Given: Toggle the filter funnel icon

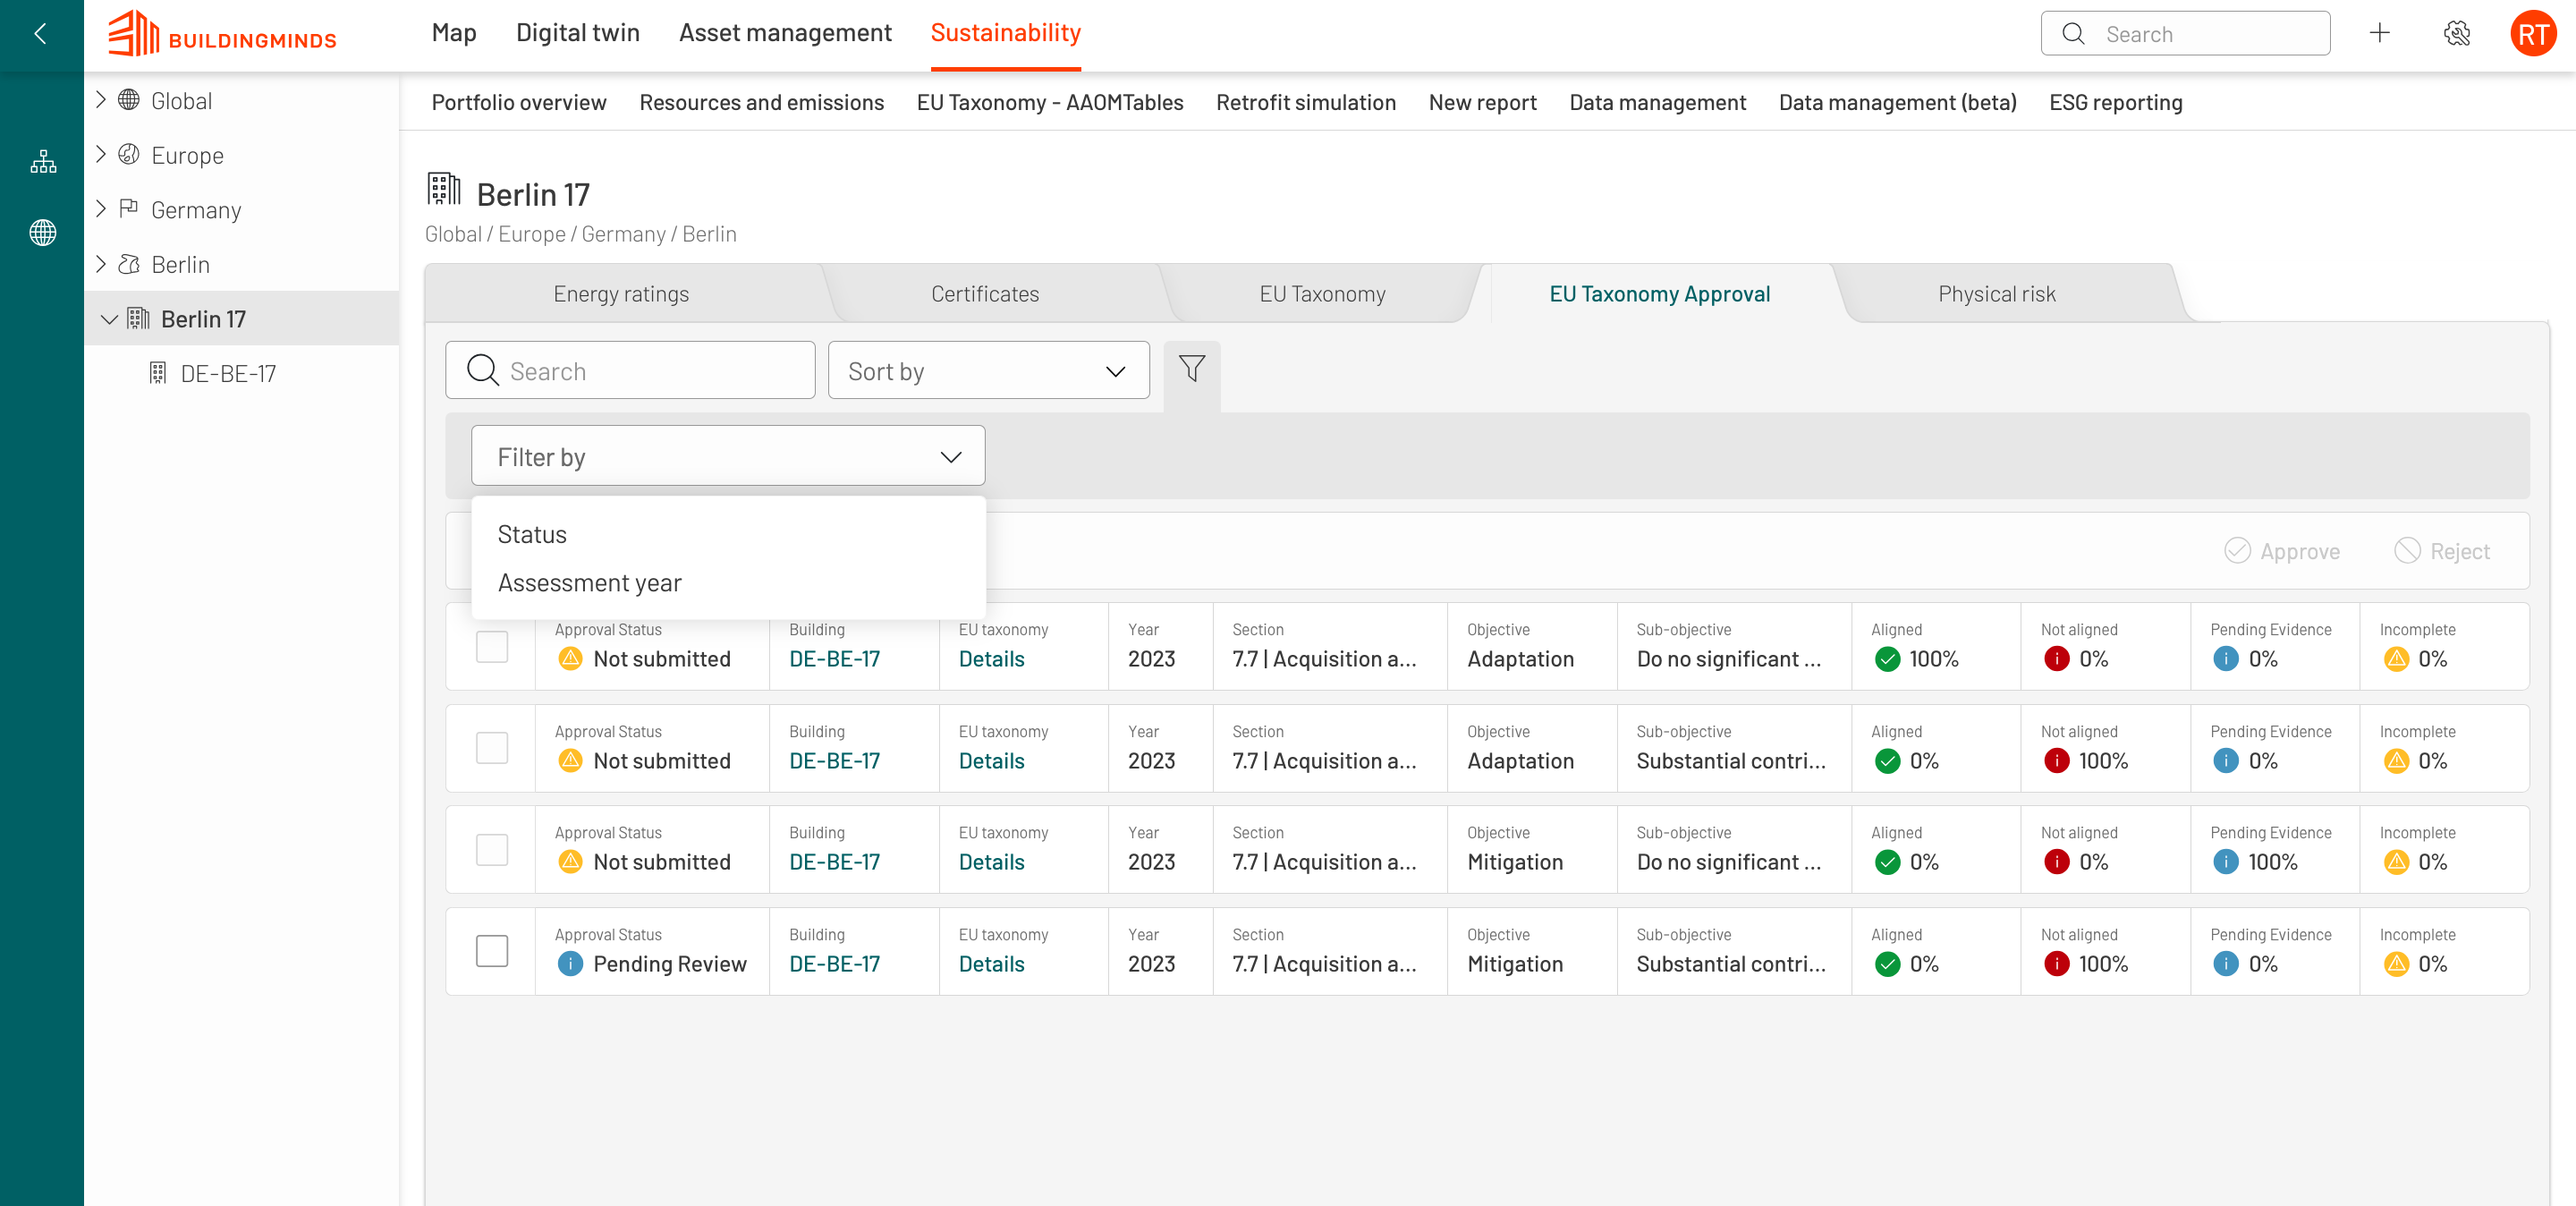Looking at the screenshot, I should [1192, 369].
